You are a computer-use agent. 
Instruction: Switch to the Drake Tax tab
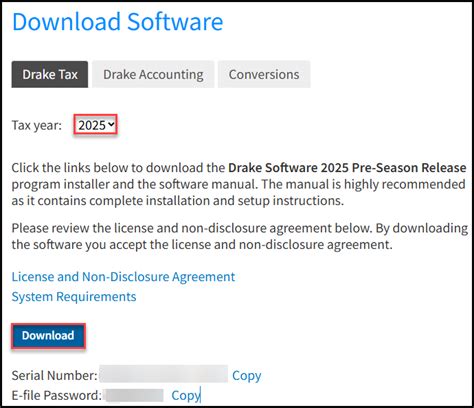[x=50, y=74]
